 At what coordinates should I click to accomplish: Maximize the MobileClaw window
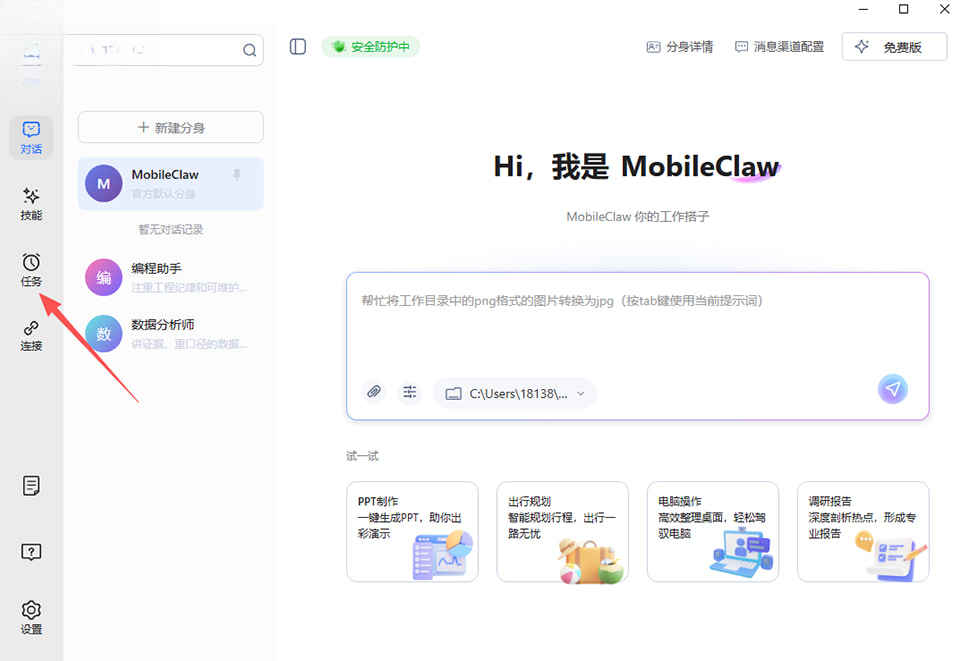pyautogui.click(x=904, y=9)
